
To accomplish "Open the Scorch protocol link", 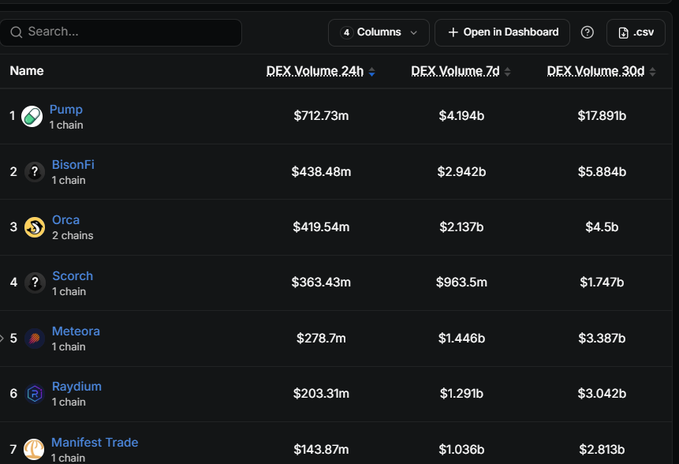I will [73, 276].
